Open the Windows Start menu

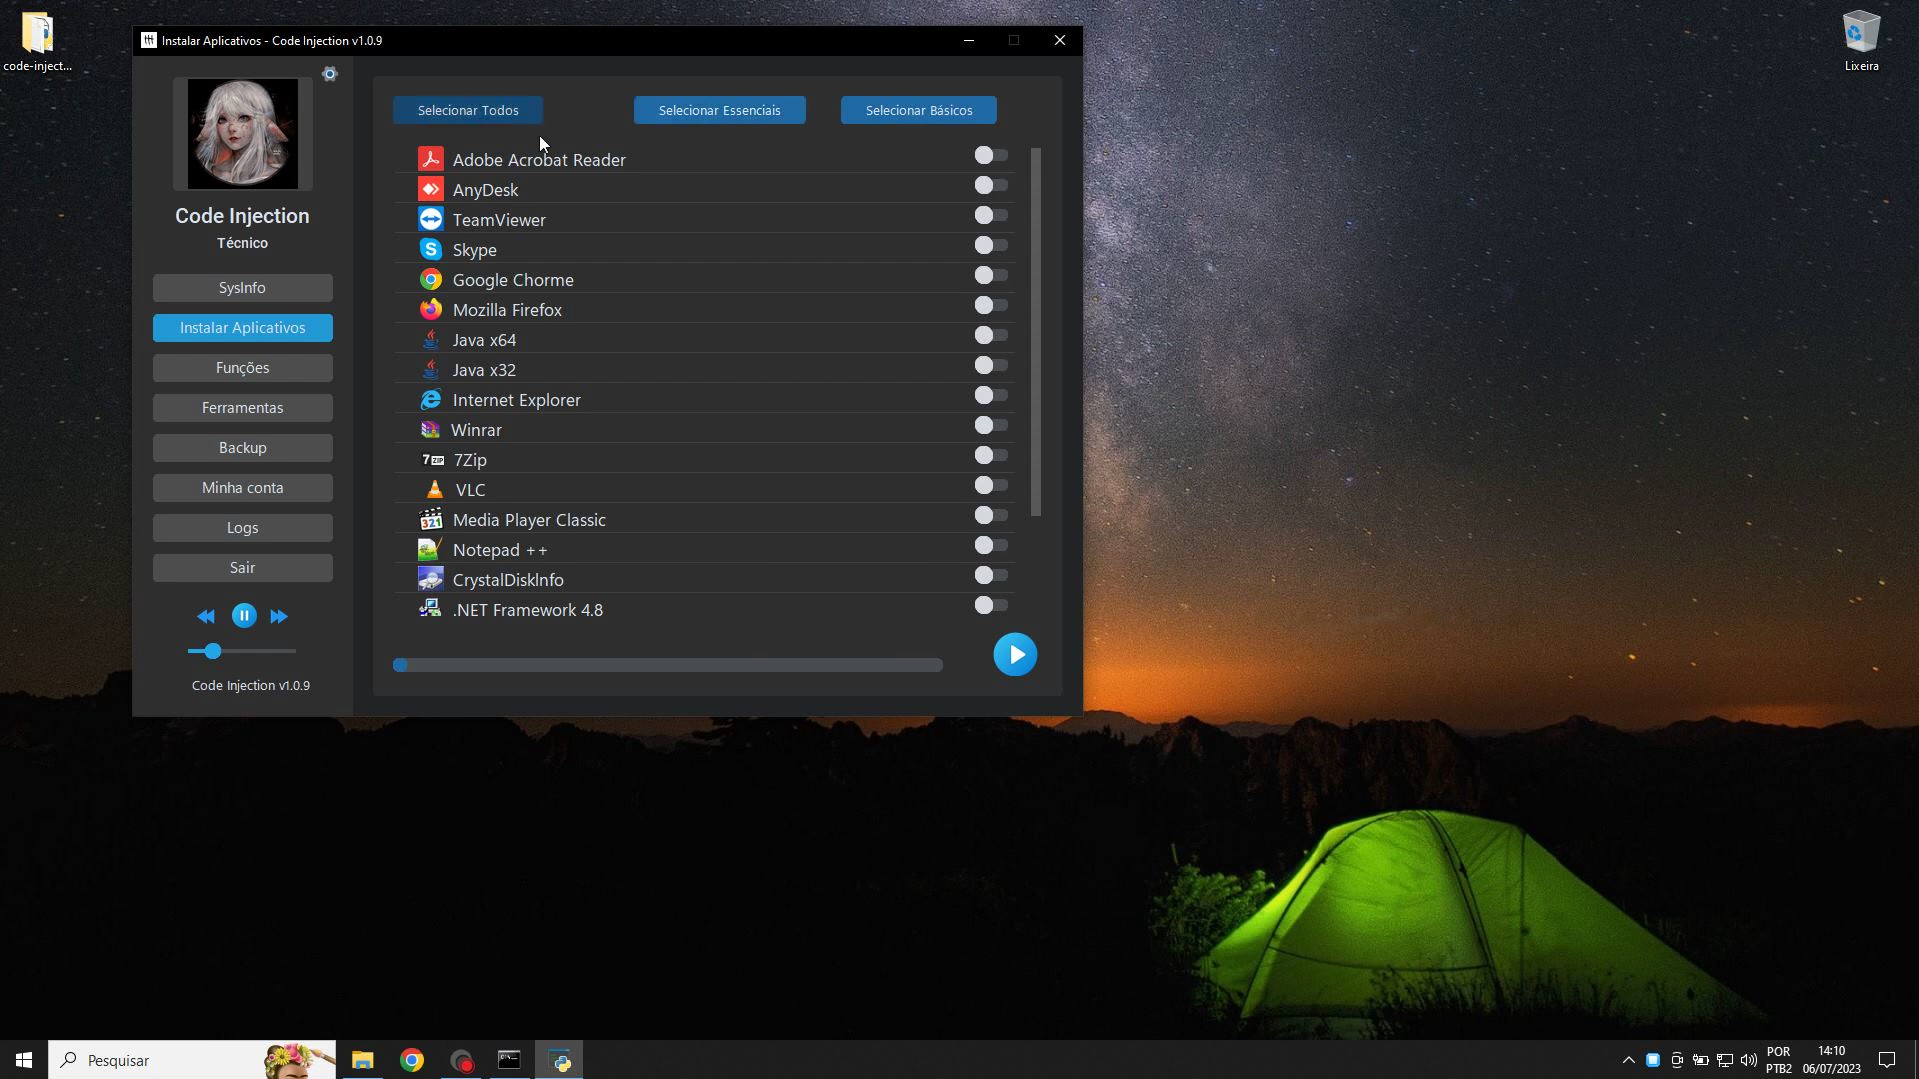[x=24, y=1060]
